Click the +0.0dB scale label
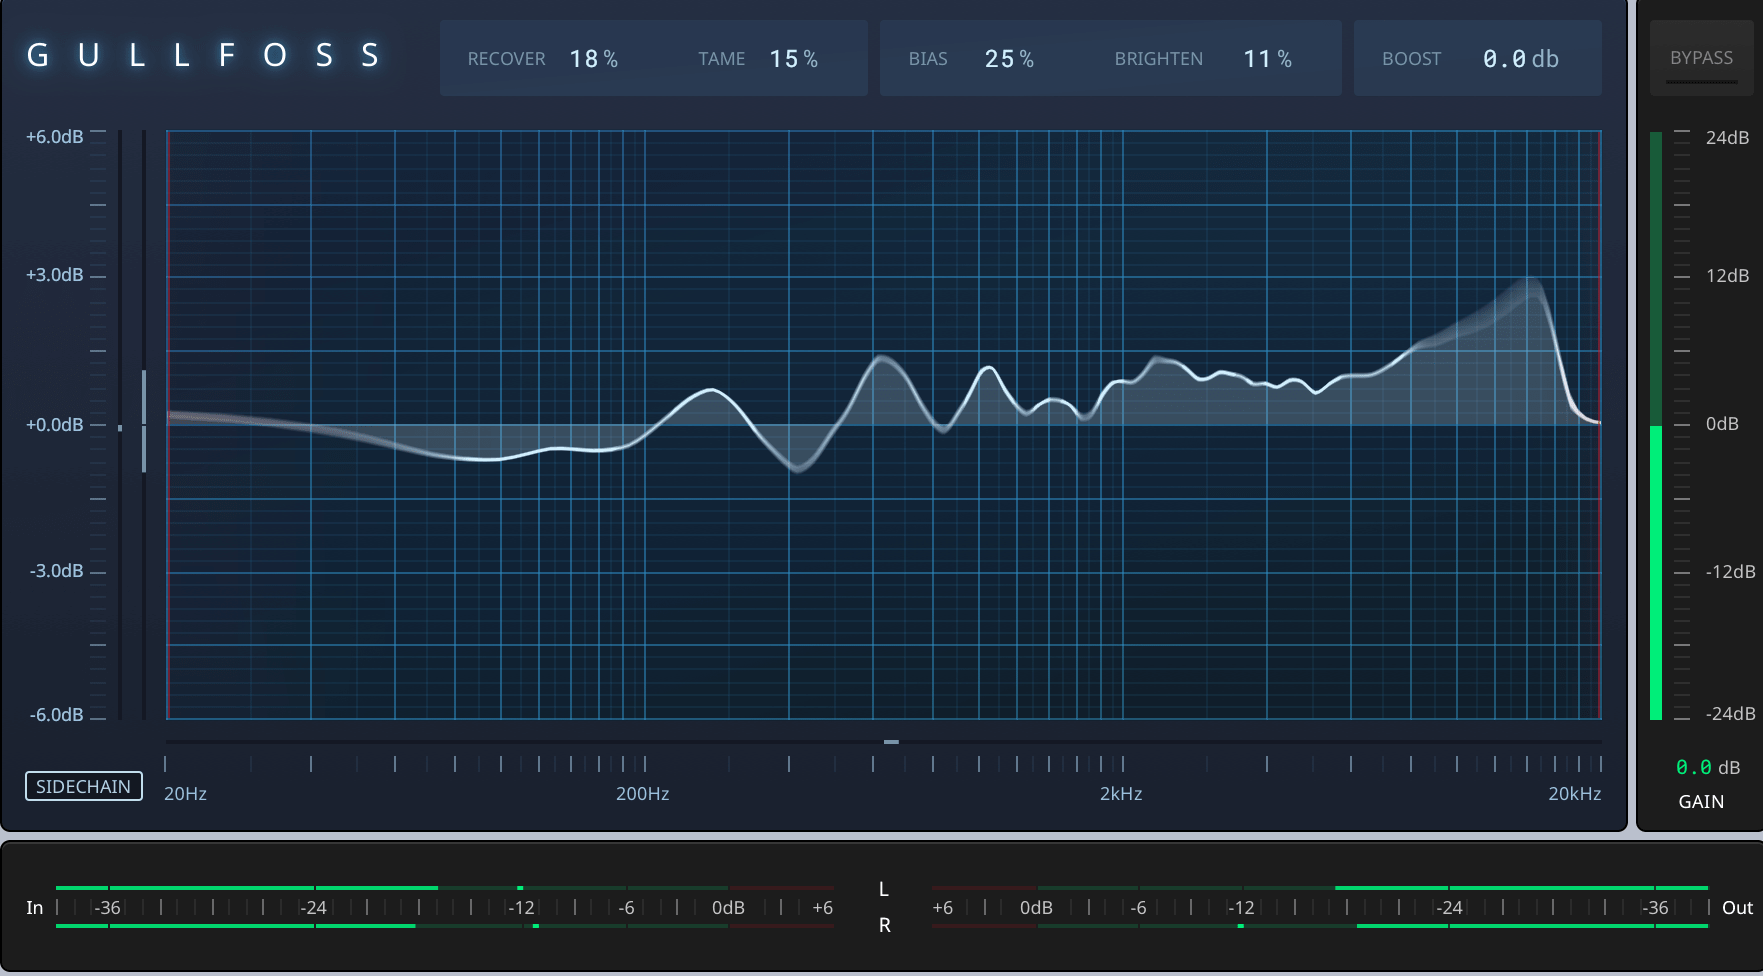Screen dimensions: 1763x976 pyautogui.click(x=55, y=425)
